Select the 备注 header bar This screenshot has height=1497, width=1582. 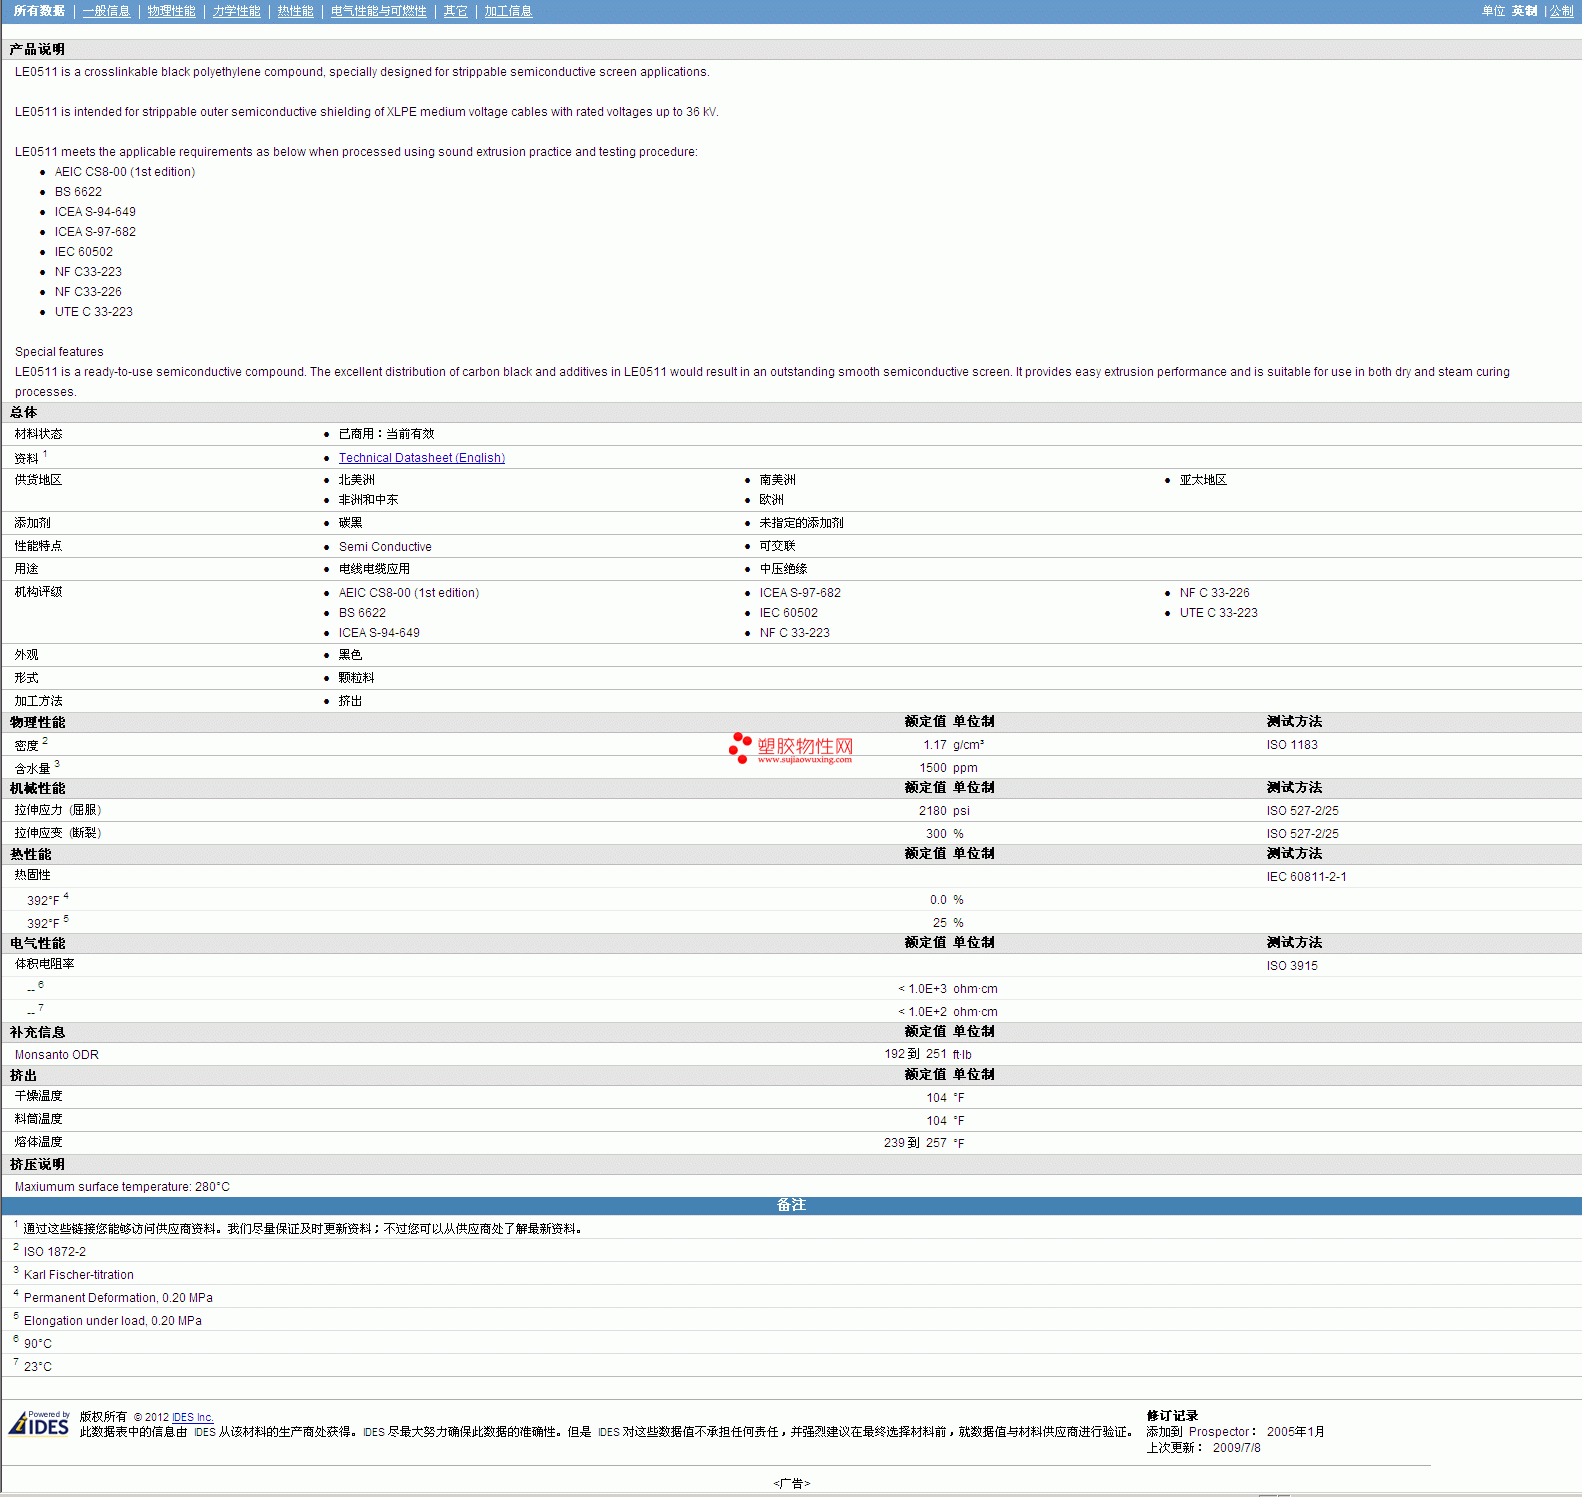791,1205
